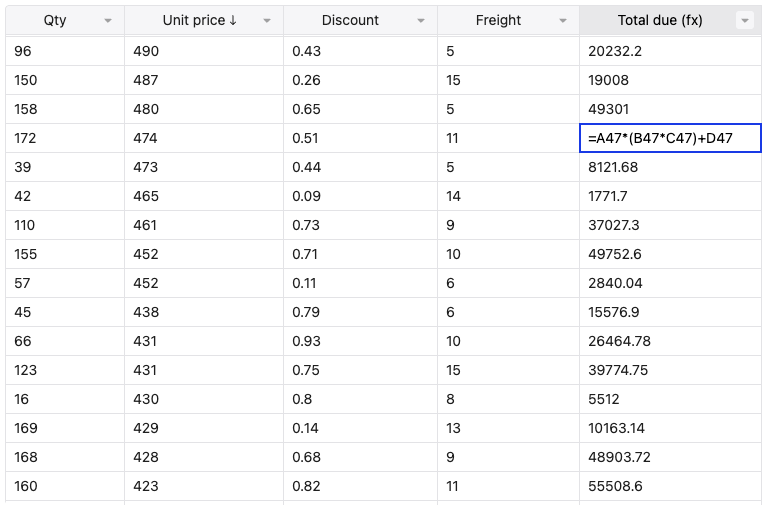Select the Discount cell showing 0.93
This screenshot has width=778, height=516.
tap(361, 341)
